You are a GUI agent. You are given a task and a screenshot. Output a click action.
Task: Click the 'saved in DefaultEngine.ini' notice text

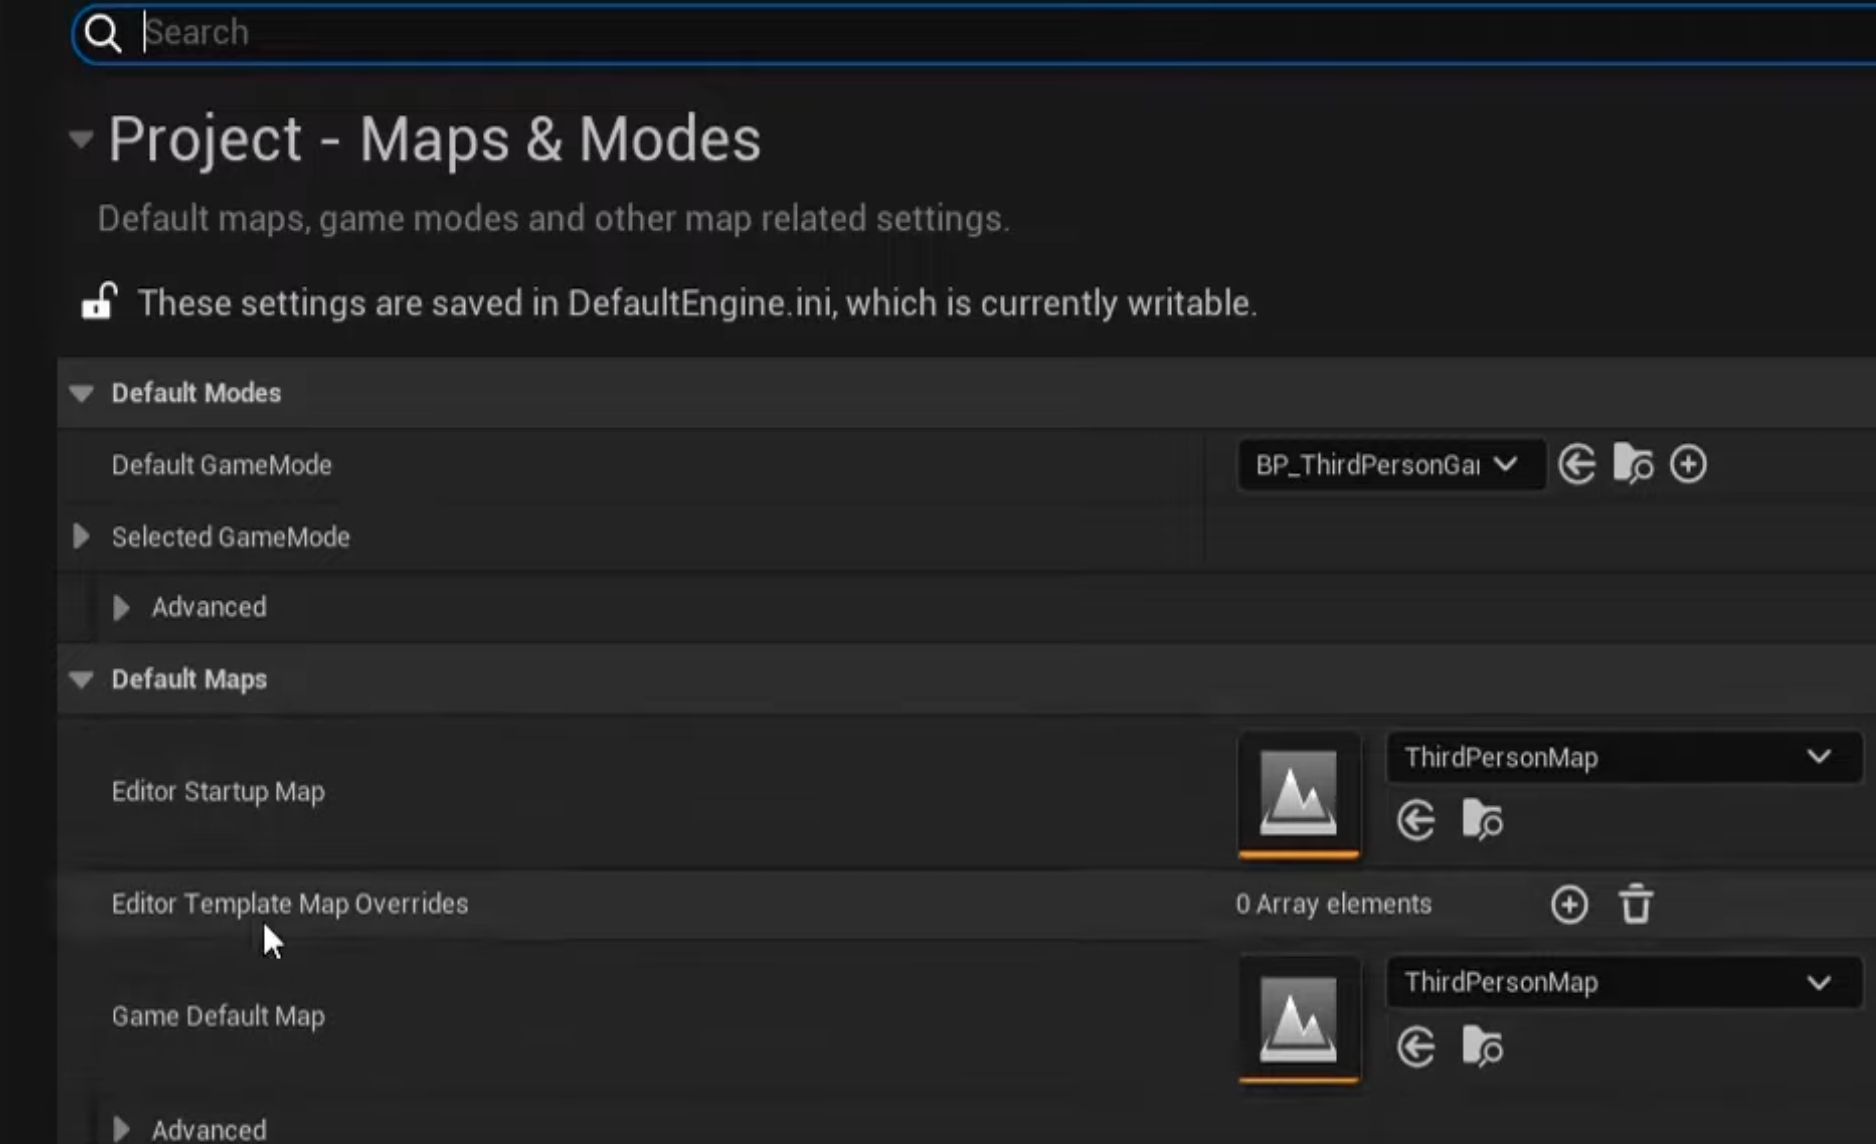(697, 303)
